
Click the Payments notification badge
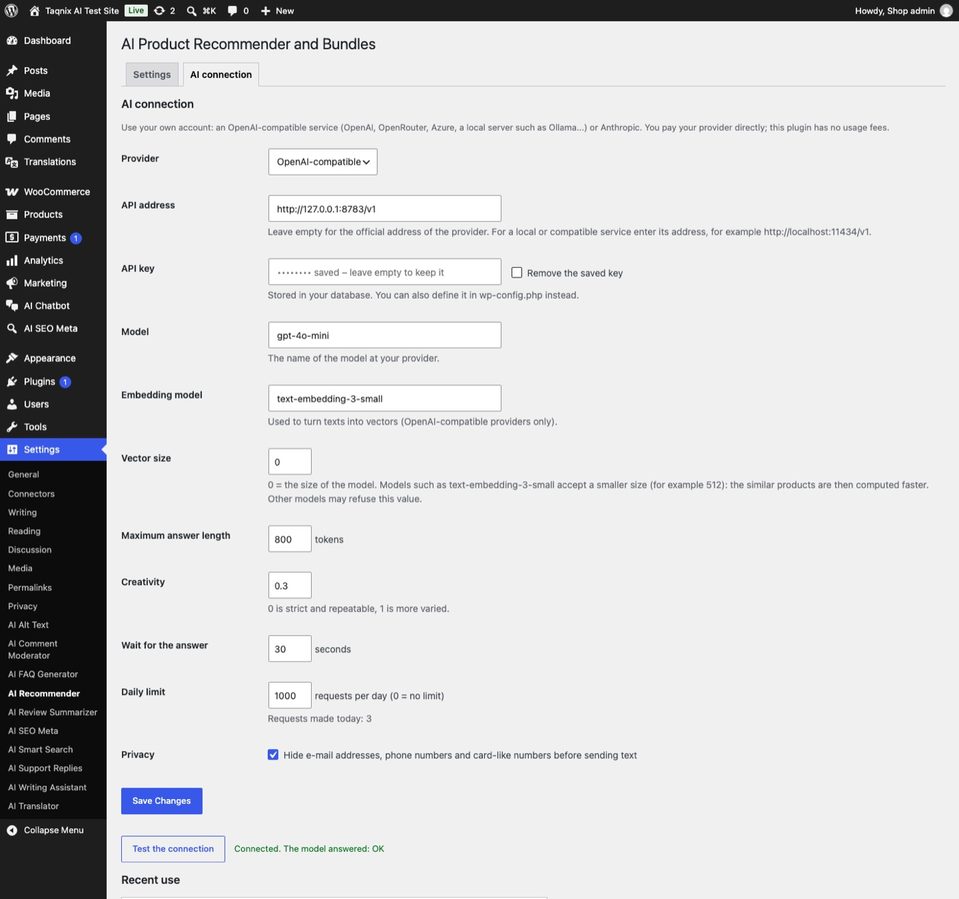coord(76,238)
